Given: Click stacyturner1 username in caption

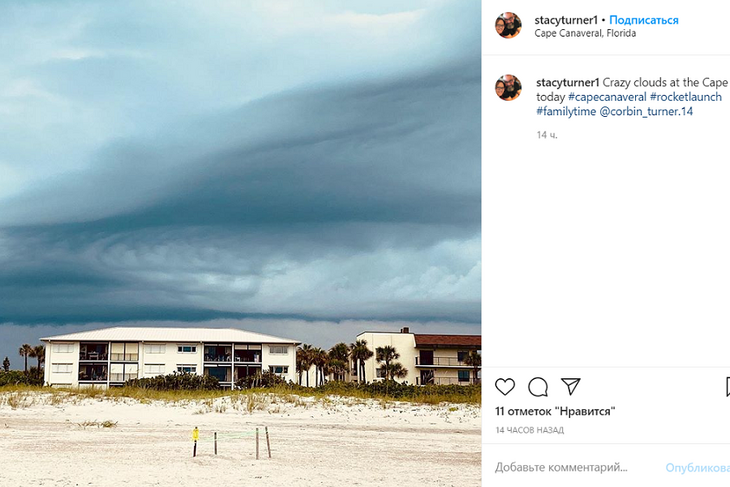Looking at the screenshot, I should pos(568,82).
